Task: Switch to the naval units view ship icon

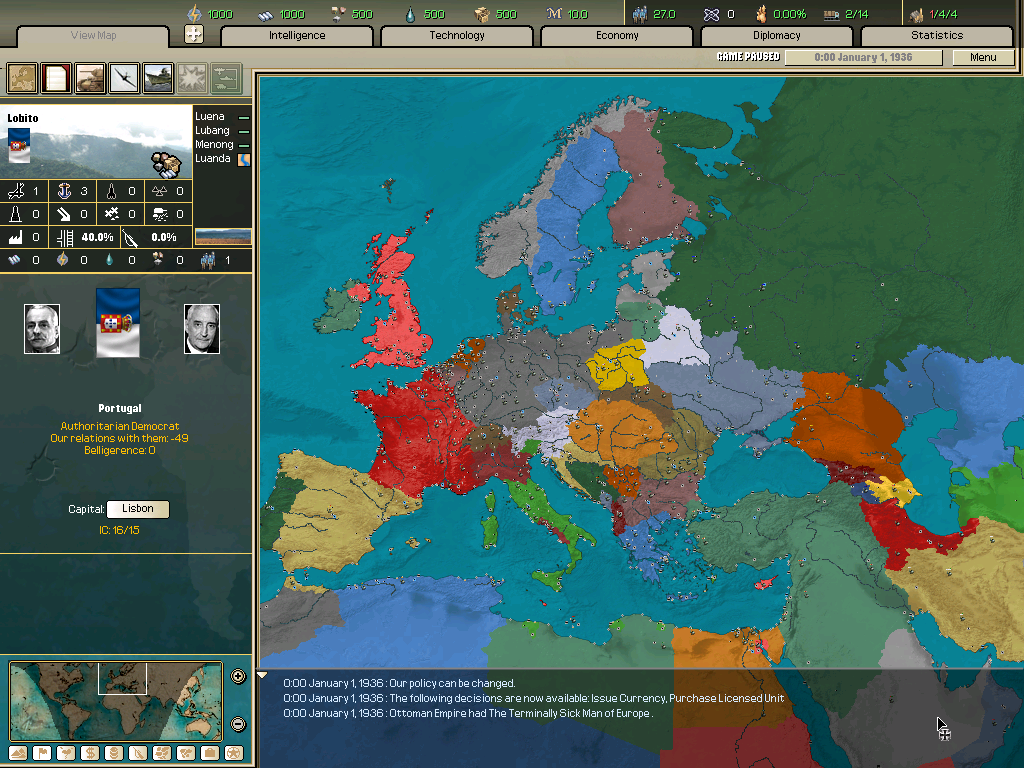Action: click(x=157, y=77)
